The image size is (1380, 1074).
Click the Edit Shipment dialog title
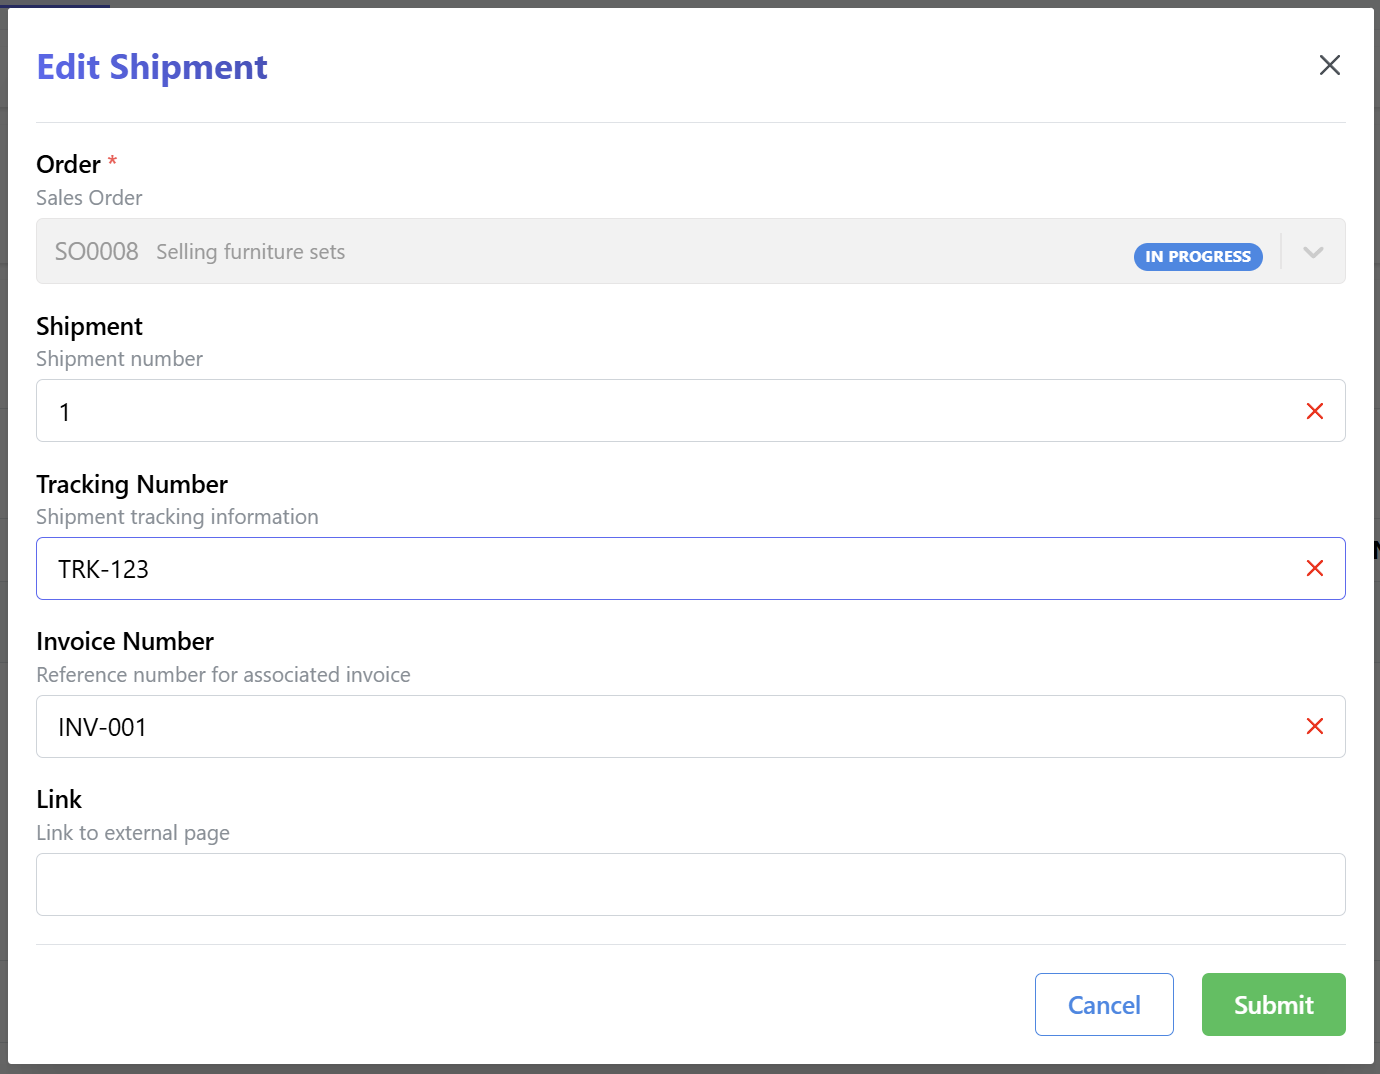coord(152,67)
